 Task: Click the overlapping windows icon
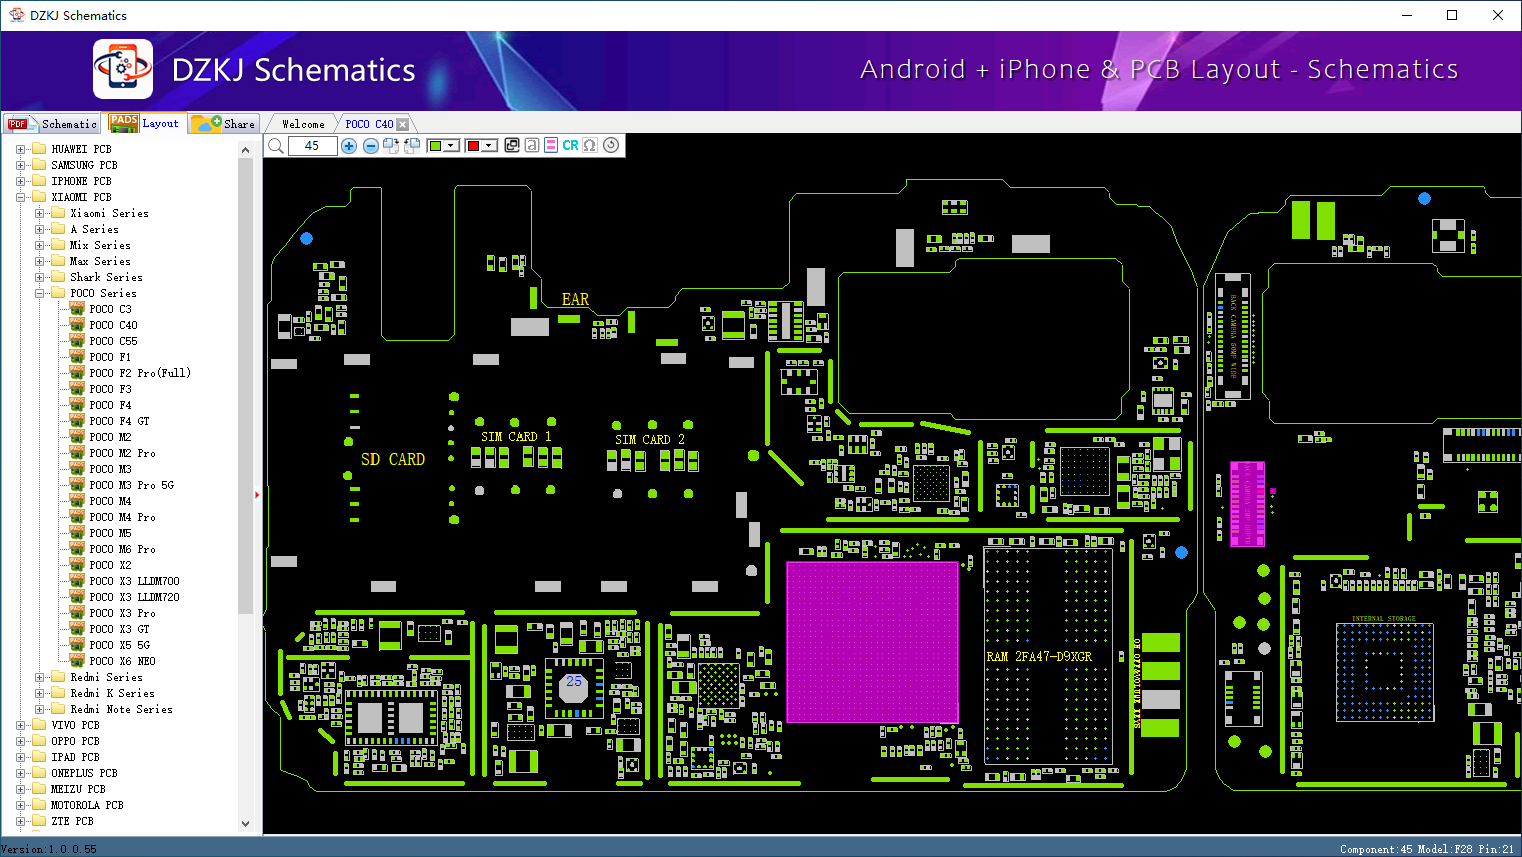coord(512,146)
